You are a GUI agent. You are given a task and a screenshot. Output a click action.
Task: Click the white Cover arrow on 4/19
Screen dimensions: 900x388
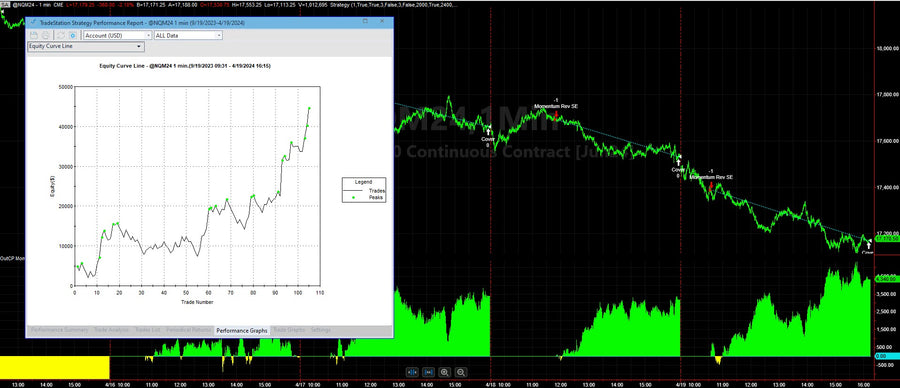tap(678, 162)
